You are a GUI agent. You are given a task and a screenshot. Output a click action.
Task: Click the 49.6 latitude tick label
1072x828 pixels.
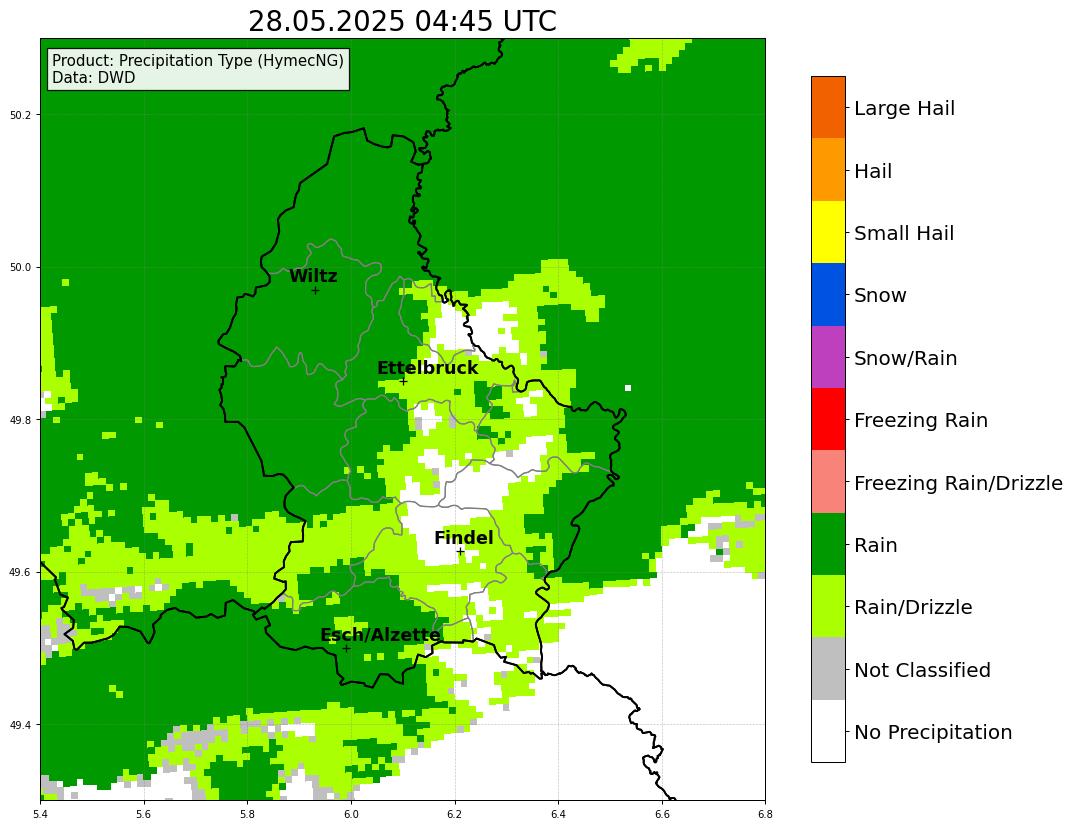tap(22, 572)
